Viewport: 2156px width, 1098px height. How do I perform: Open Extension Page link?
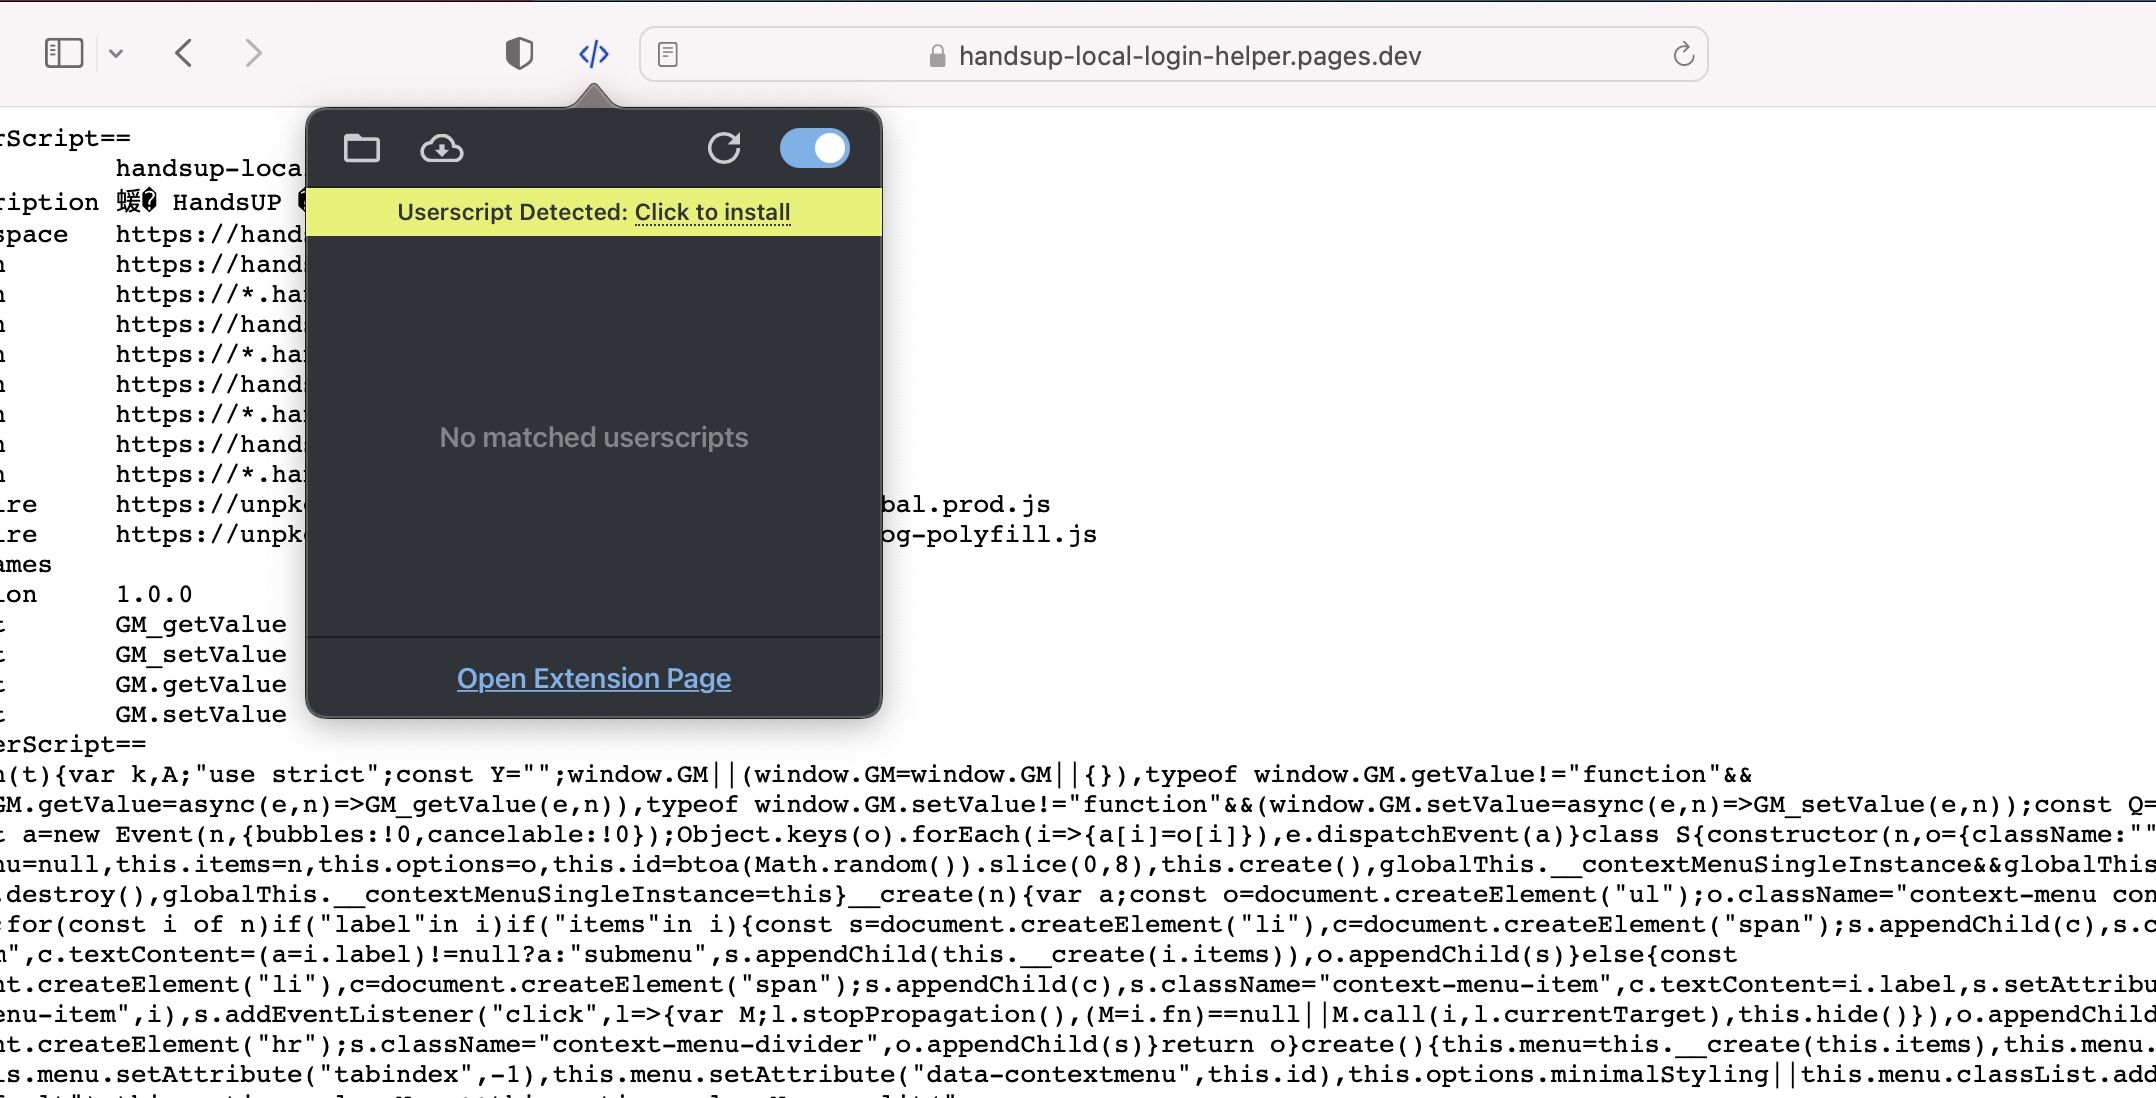(594, 679)
